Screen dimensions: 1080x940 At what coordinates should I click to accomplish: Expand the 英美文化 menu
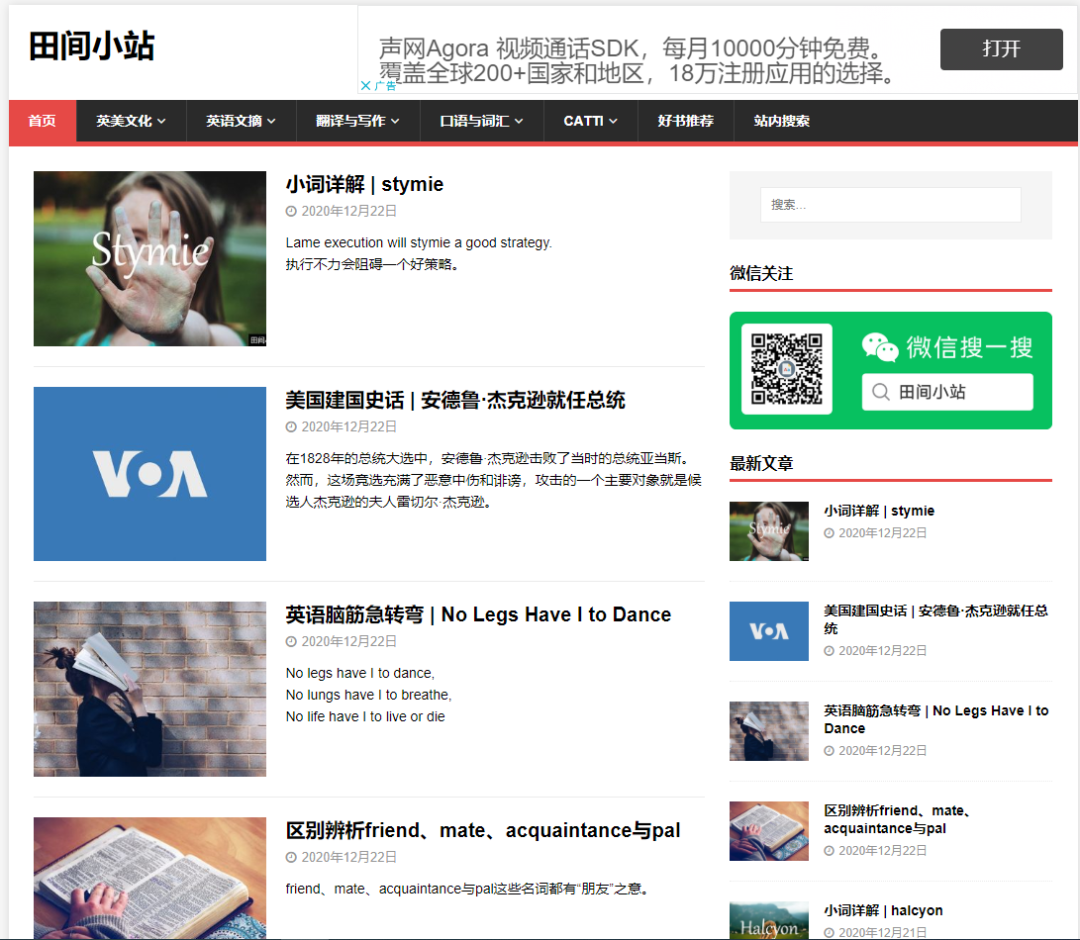tap(131, 121)
